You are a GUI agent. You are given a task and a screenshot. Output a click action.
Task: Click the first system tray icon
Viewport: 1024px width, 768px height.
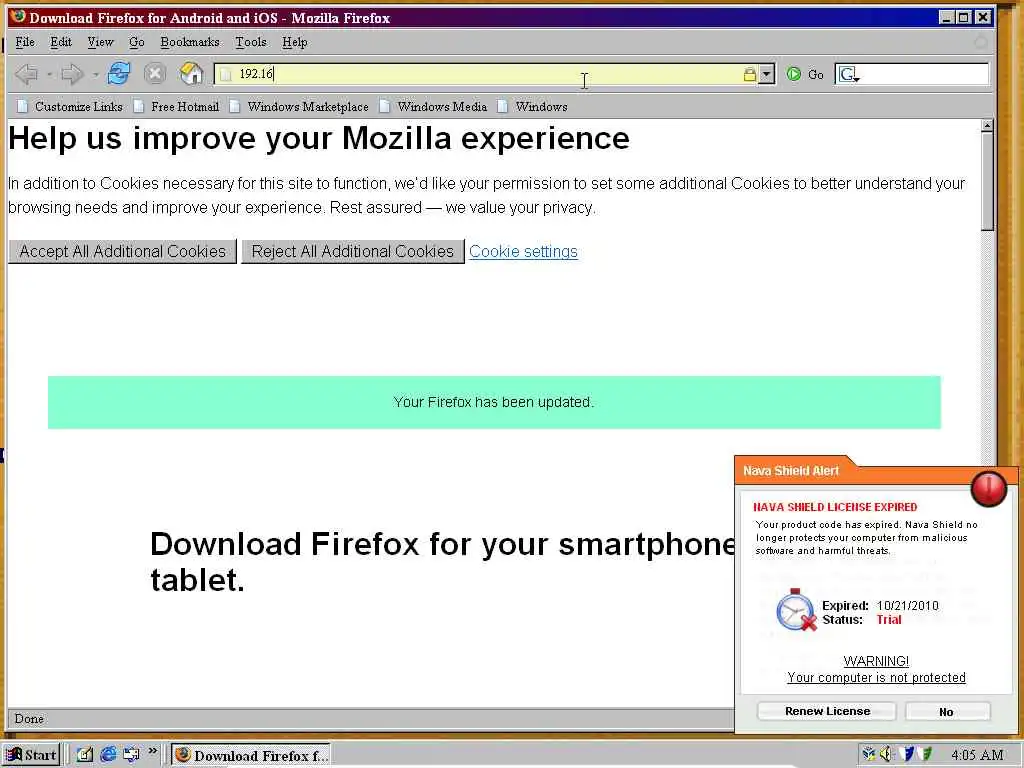pyautogui.click(x=869, y=754)
